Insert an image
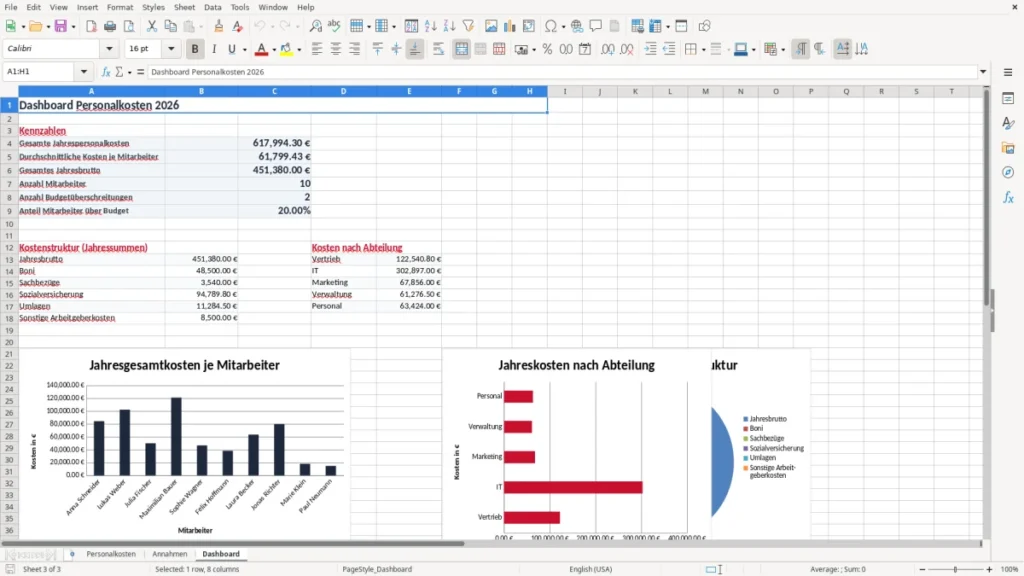Image resolution: width=1024 pixels, height=576 pixels. click(x=491, y=26)
